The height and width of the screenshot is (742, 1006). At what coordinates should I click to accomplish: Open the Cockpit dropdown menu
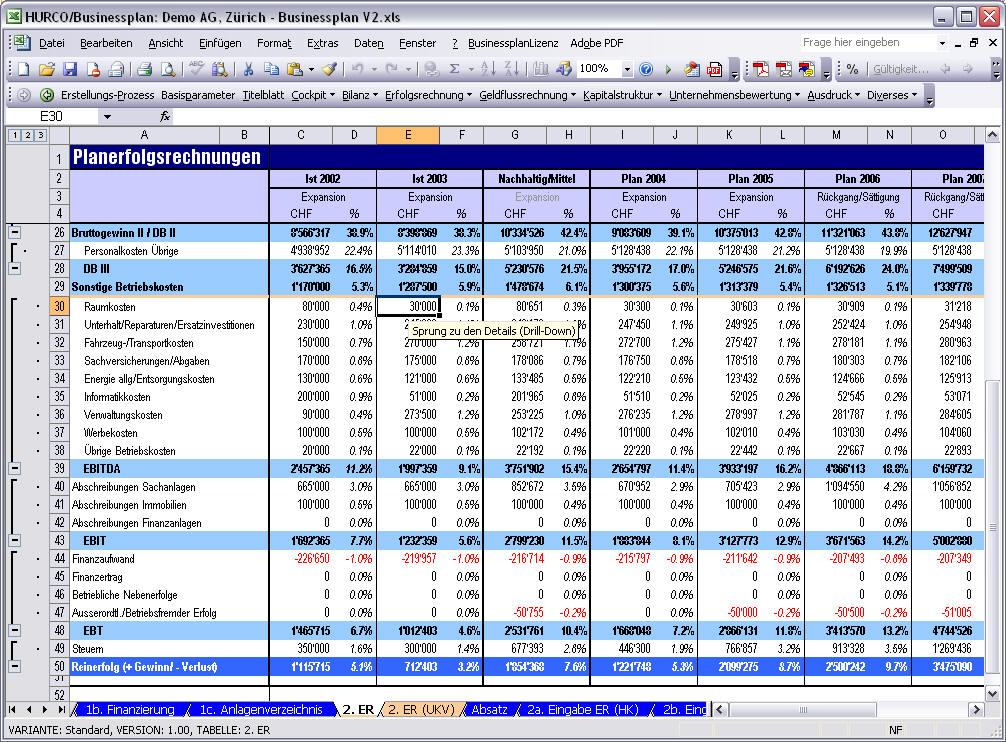(x=313, y=96)
